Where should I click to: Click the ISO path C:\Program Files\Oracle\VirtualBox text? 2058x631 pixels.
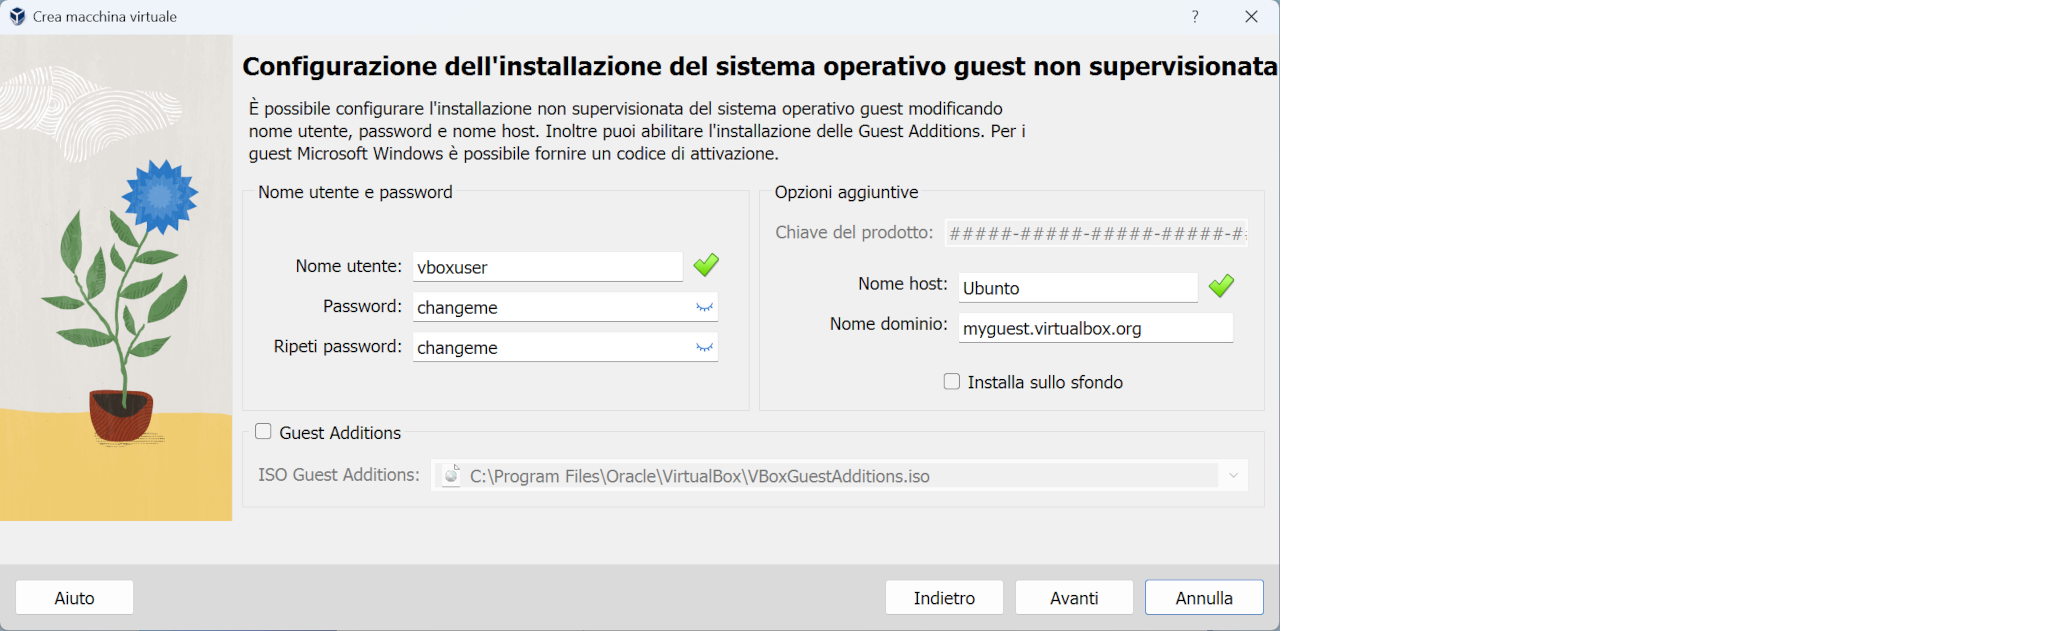[700, 476]
